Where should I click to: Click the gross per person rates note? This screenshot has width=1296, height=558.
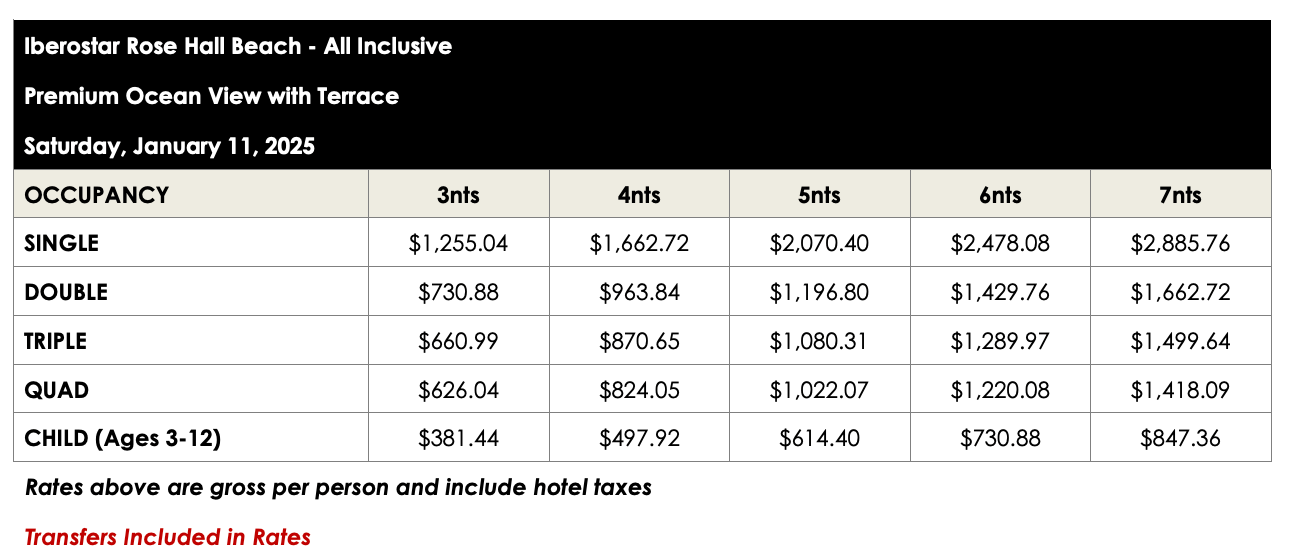point(338,488)
